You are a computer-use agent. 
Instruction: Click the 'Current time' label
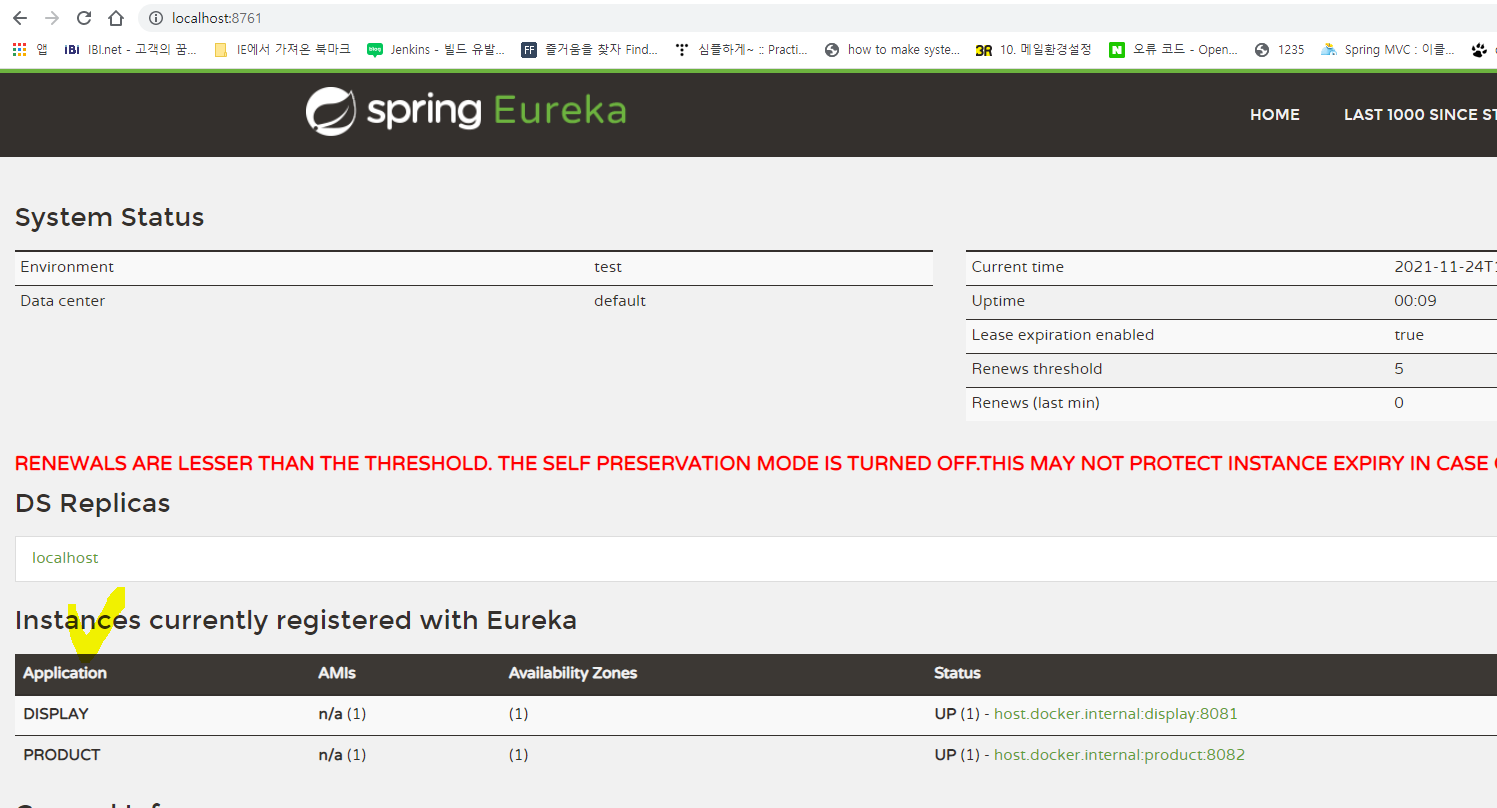(x=1018, y=267)
